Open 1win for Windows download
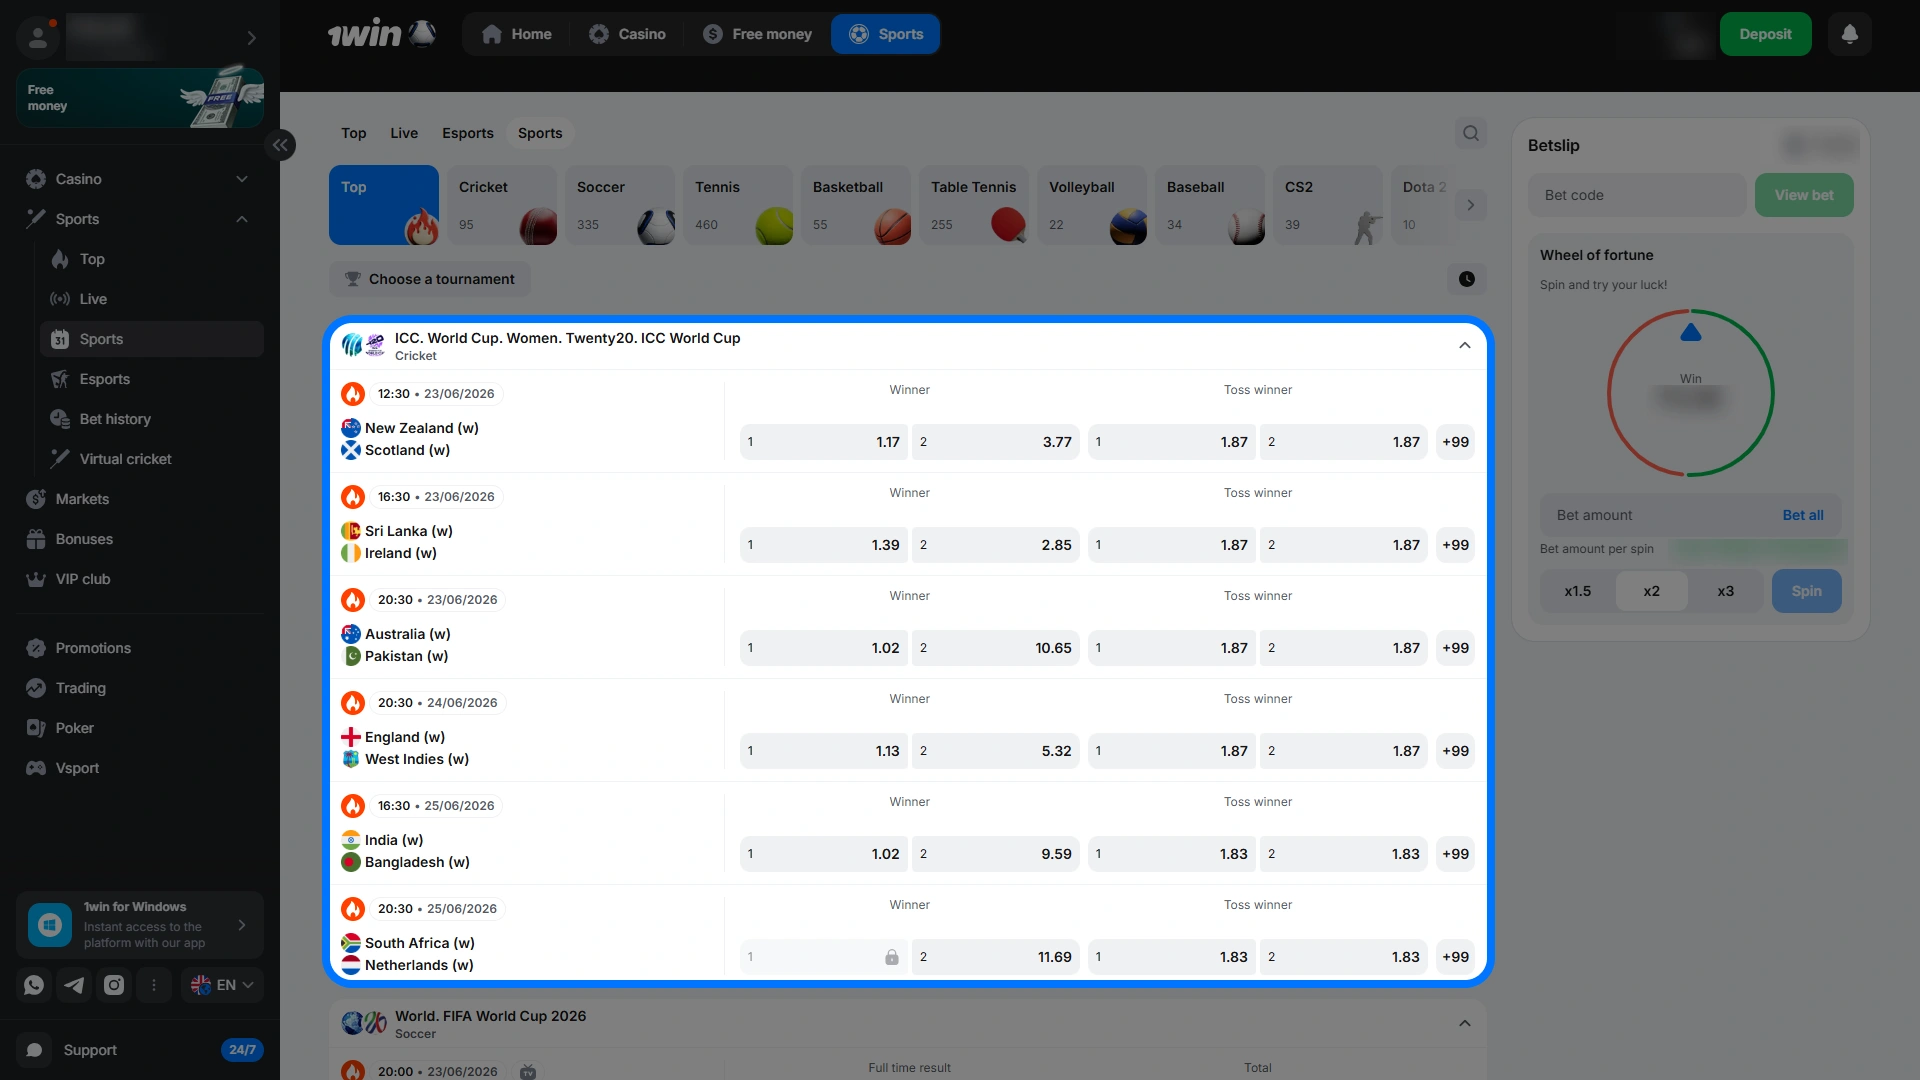Screen dimensions: 1920x1080 tap(140, 925)
